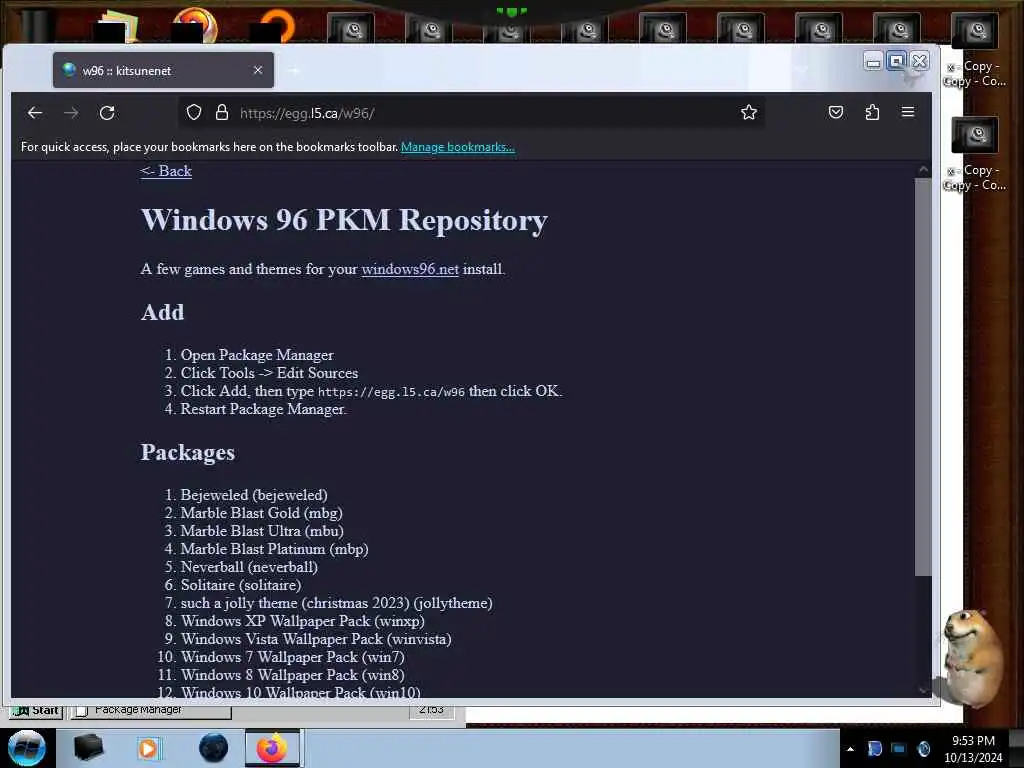
Task: Select the w96 :: kitsunenet tab
Action: coord(163,70)
